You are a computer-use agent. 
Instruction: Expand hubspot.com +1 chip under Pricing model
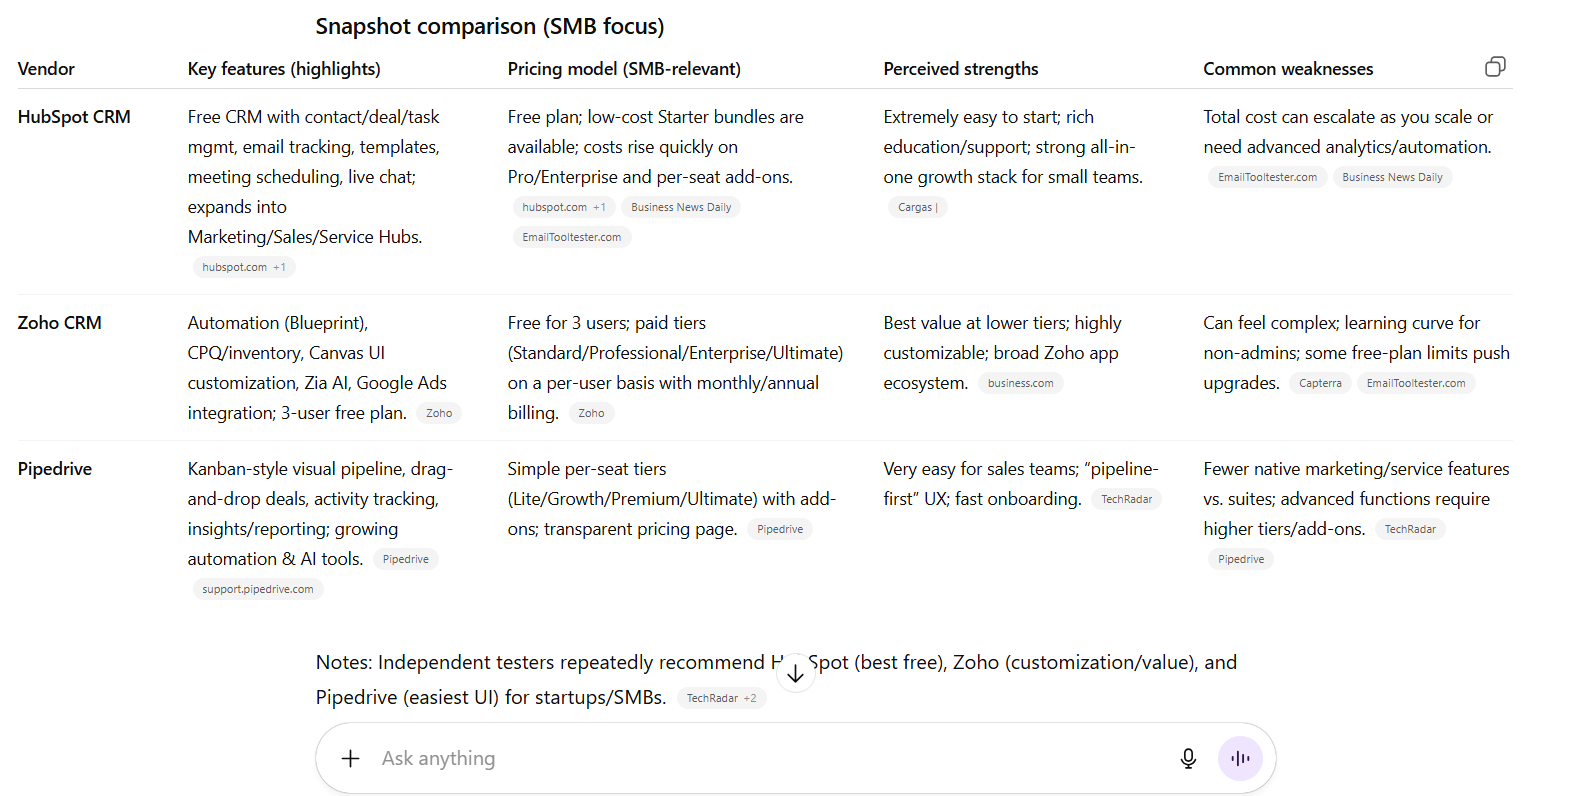(x=564, y=207)
